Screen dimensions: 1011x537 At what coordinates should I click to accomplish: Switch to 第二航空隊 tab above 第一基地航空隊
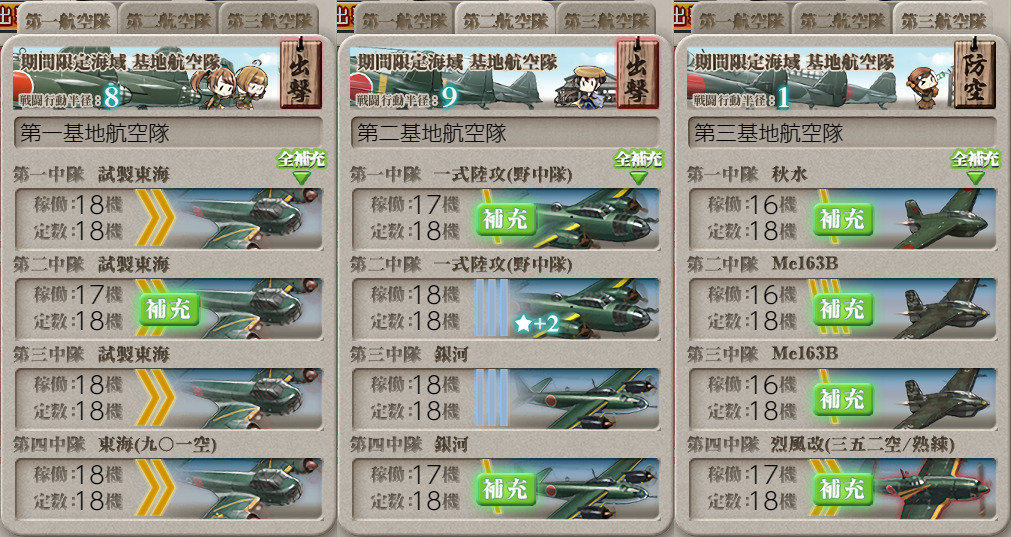point(168,19)
